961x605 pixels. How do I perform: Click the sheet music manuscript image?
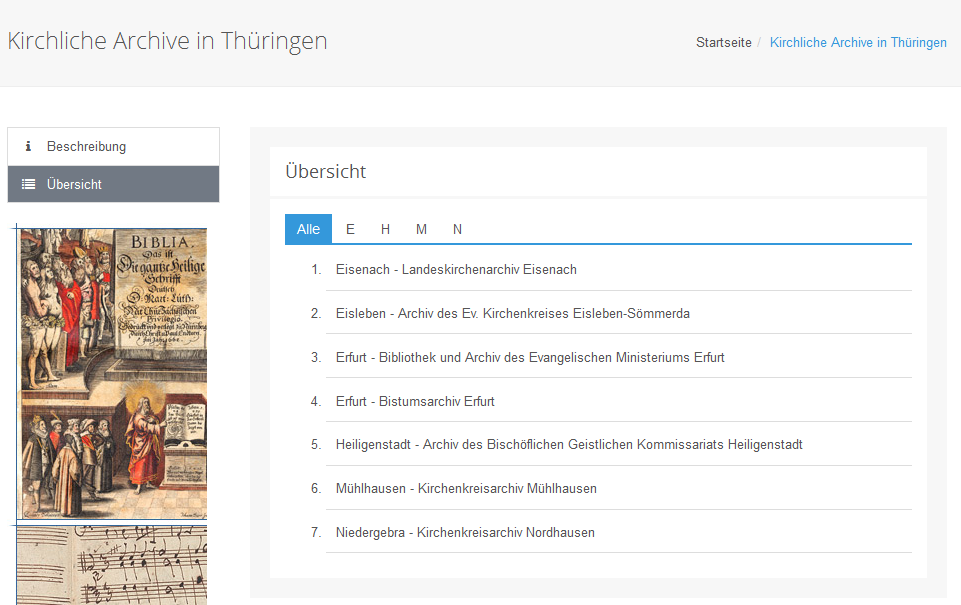tap(113, 566)
